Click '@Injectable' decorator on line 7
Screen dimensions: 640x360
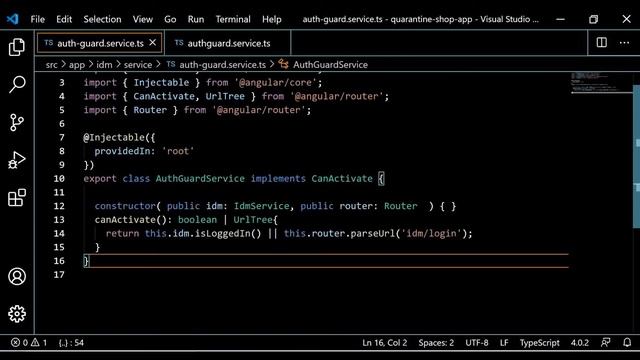(x=114, y=138)
